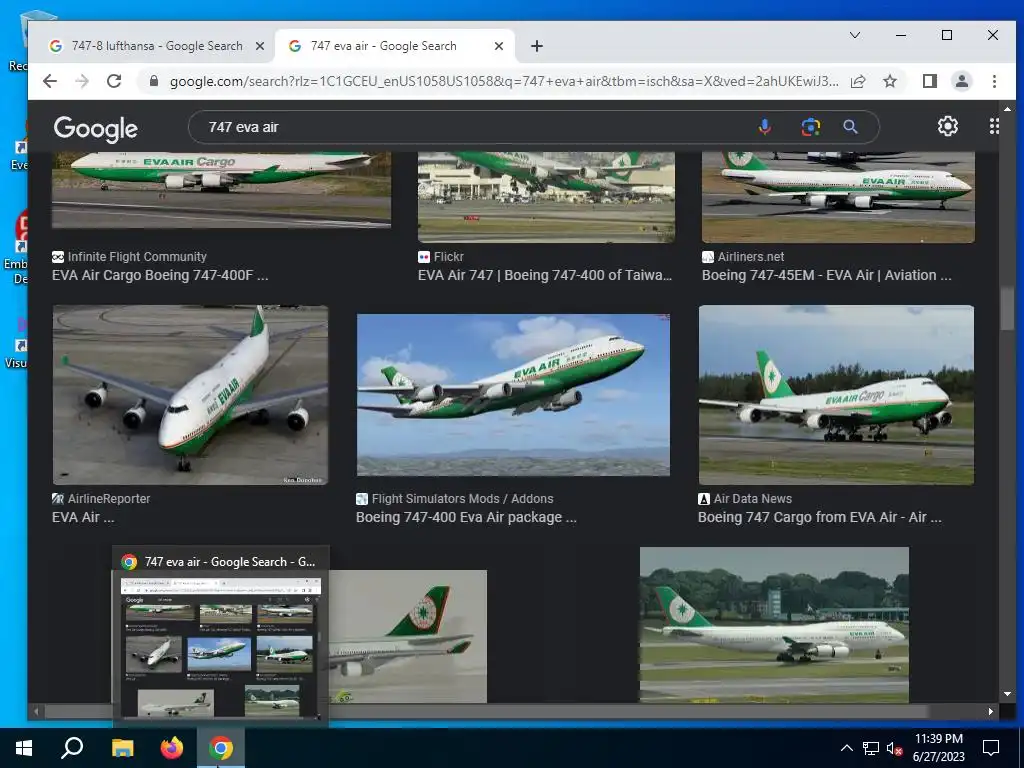This screenshot has width=1024, height=768.
Task: Bookmark this tab with the star
Action: pos(889,81)
